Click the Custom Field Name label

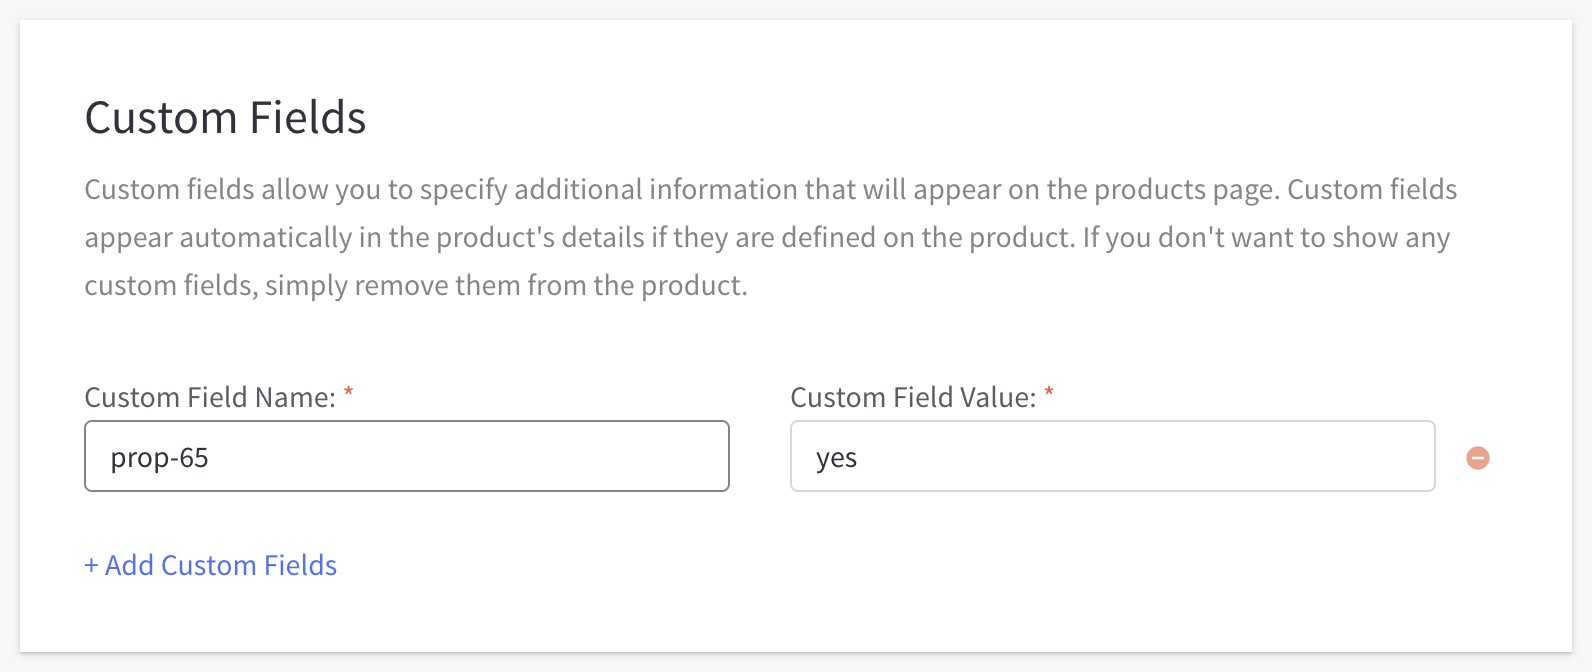tap(210, 398)
